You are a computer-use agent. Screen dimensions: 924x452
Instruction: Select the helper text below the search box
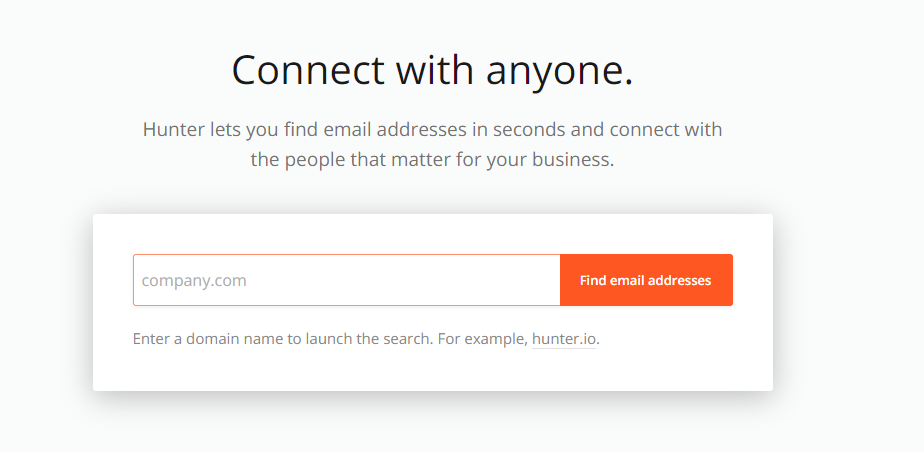point(366,339)
